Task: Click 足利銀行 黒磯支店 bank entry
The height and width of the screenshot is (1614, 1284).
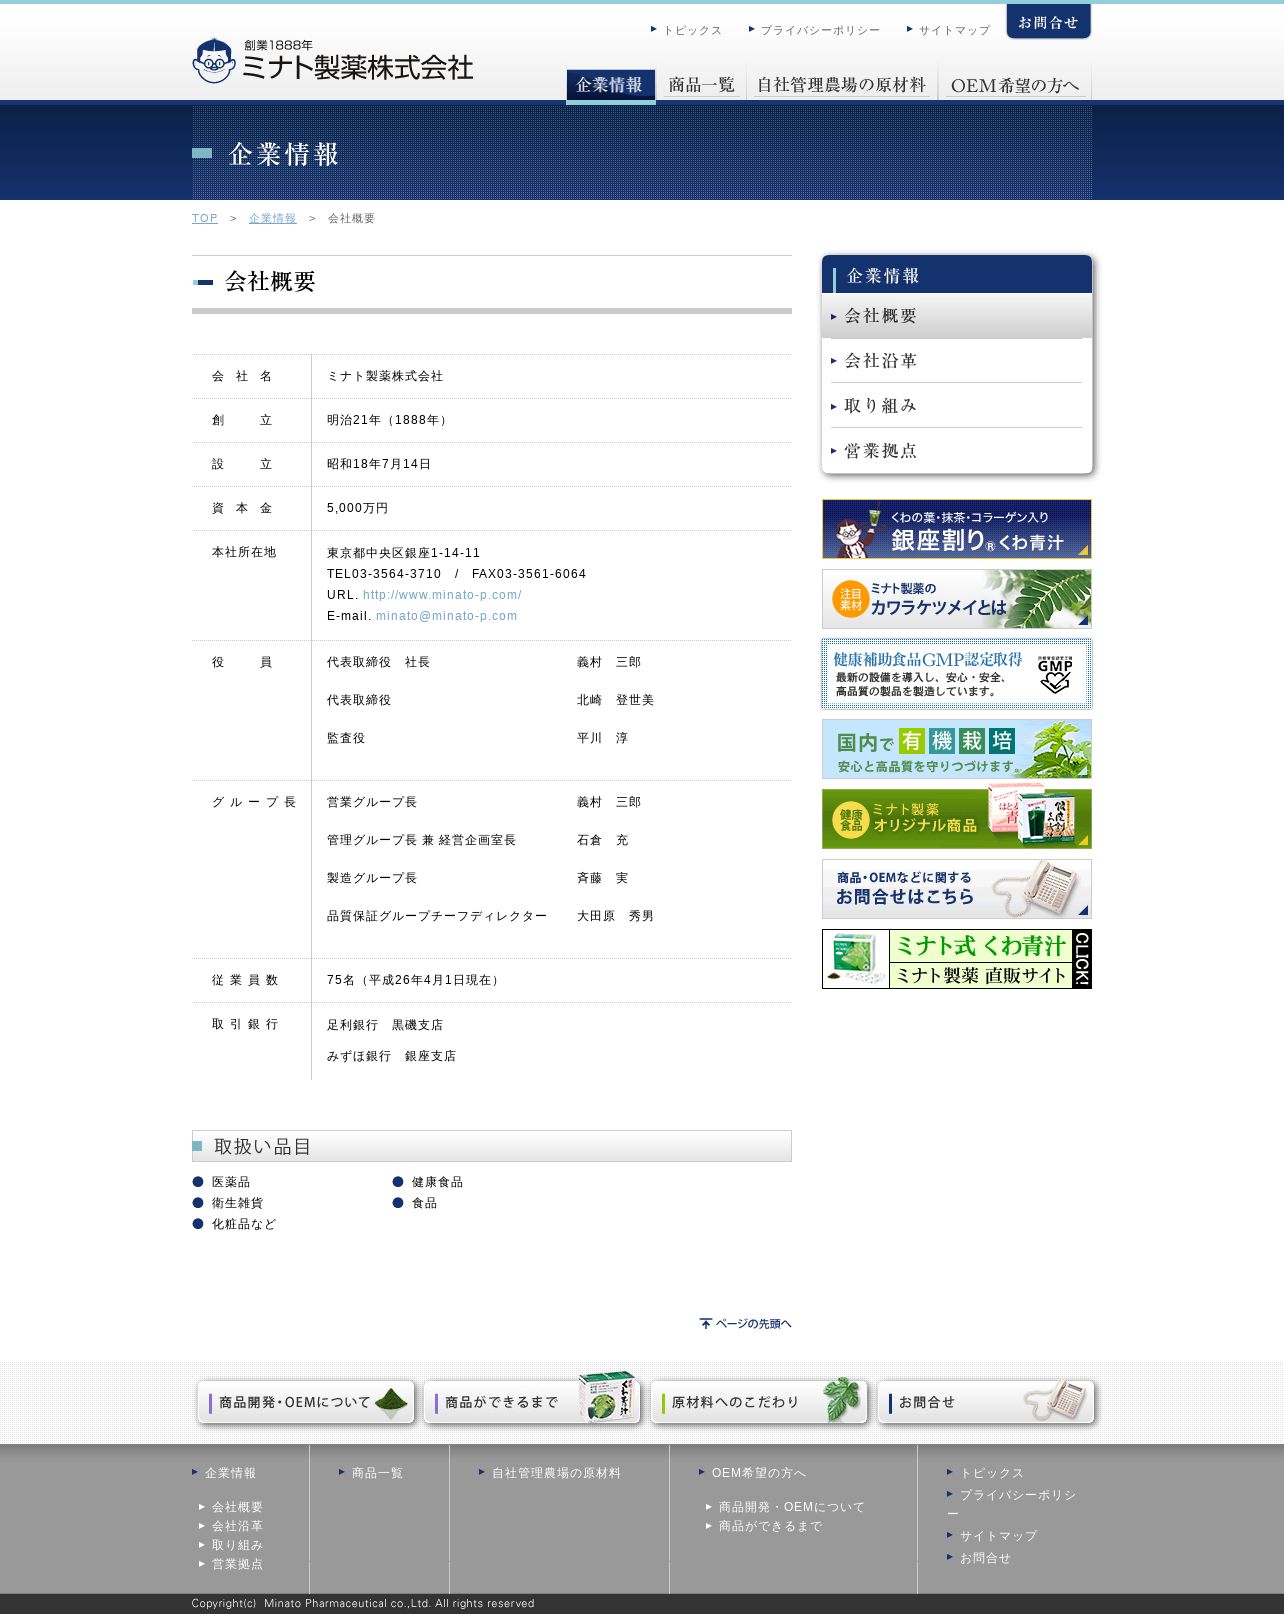Action: [x=385, y=1025]
